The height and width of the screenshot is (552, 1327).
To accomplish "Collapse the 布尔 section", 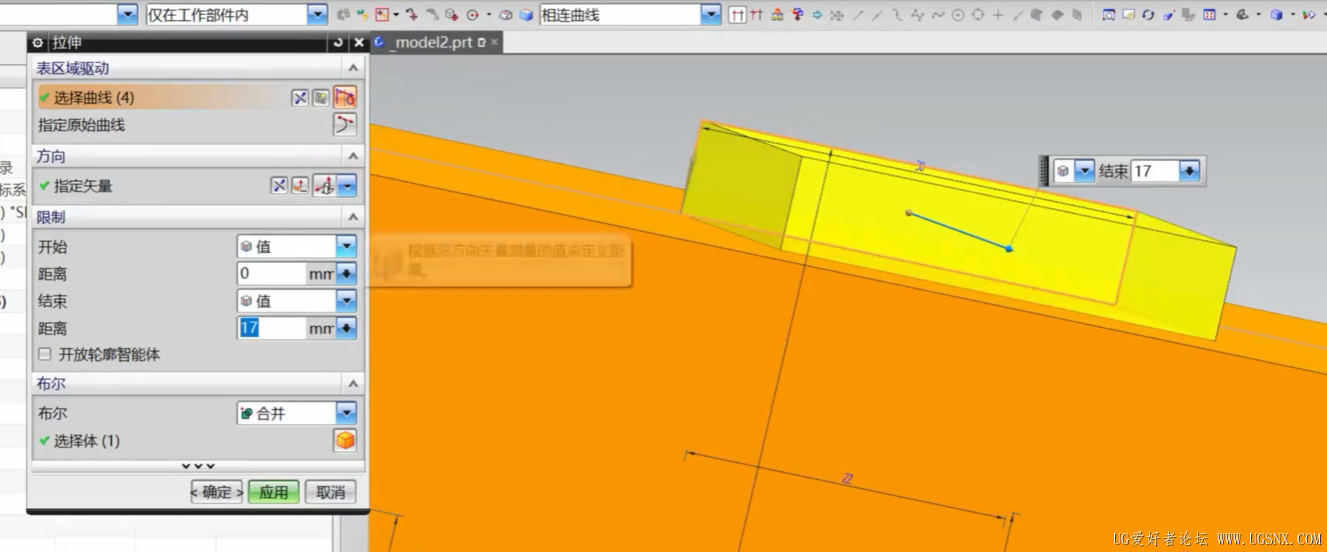I will pos(353,384).
